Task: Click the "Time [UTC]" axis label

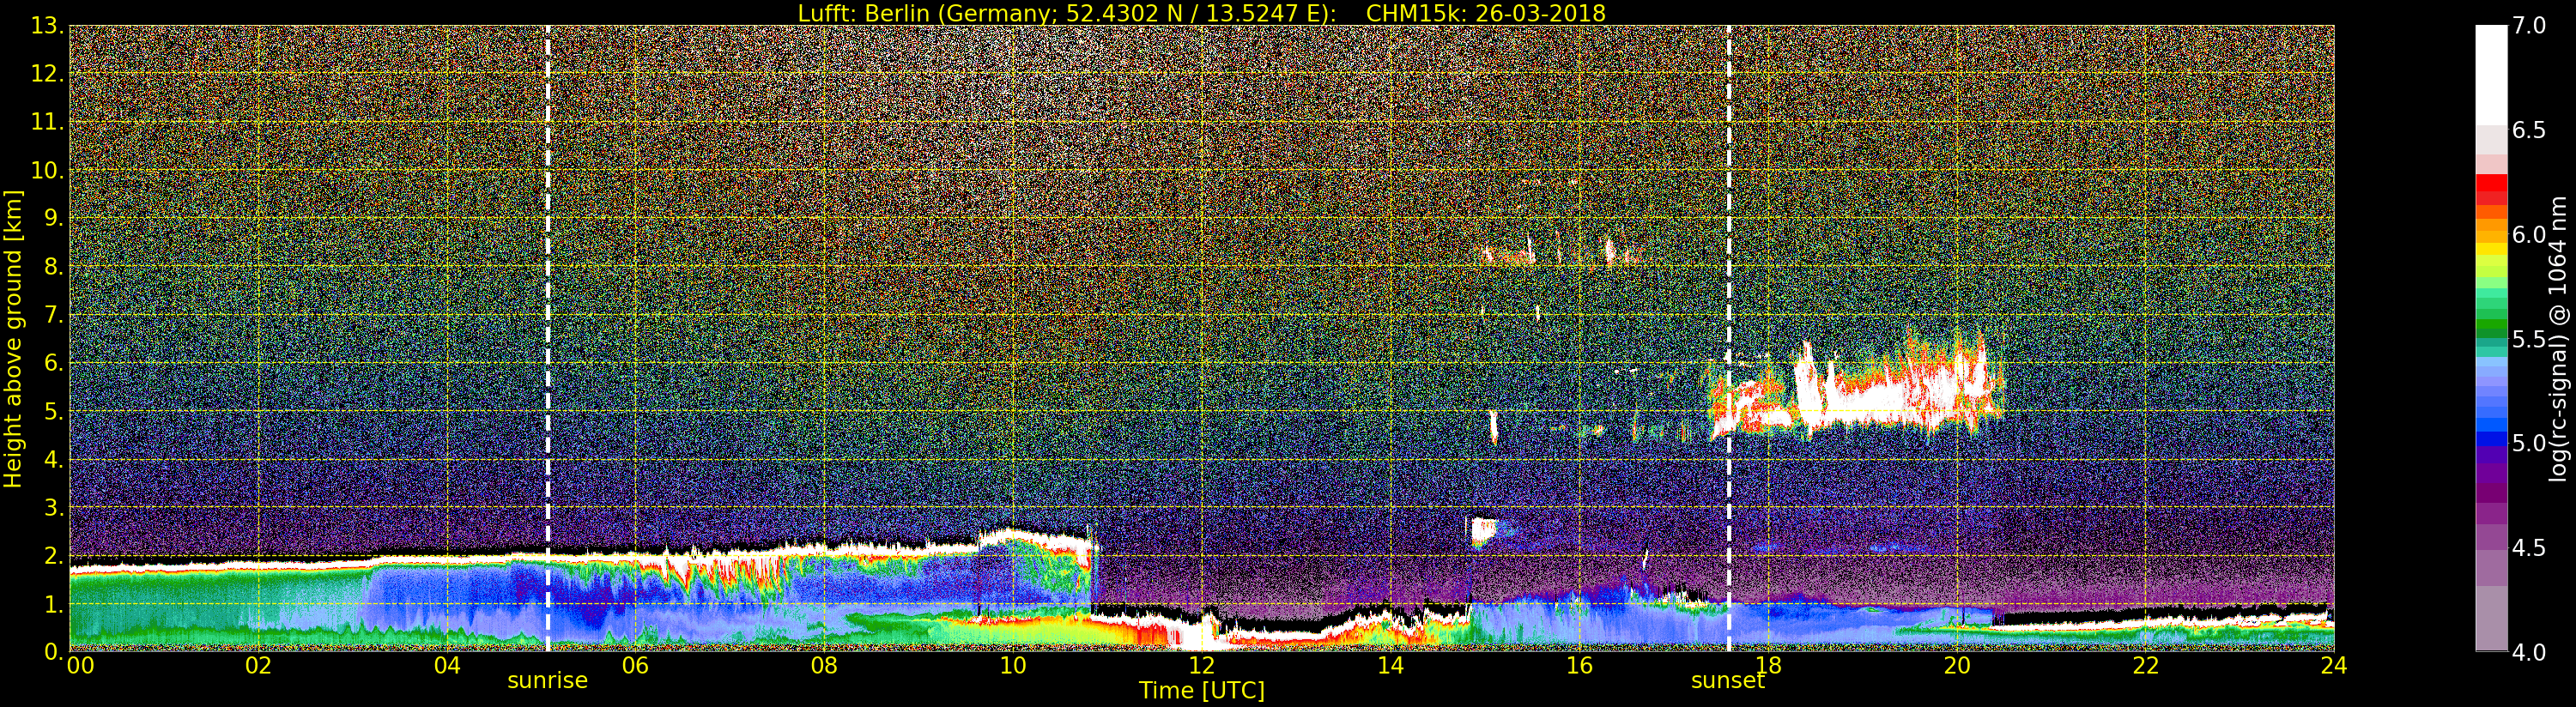Action: pos(1201,690)
